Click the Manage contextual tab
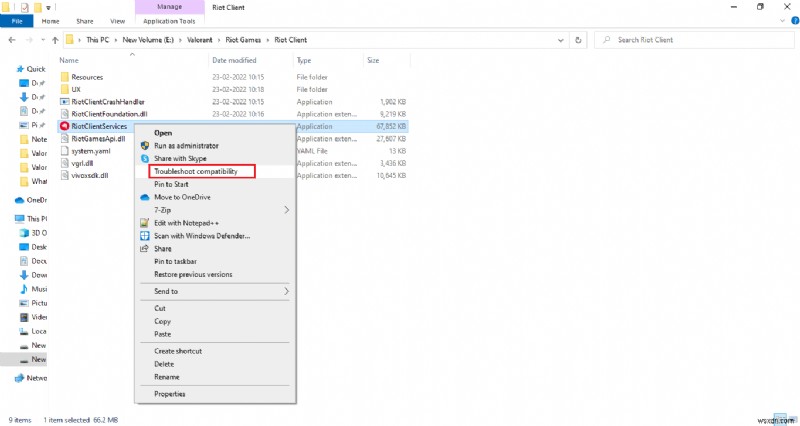The height and width of the screenshot is (426, 800). [x=169, y=7]
